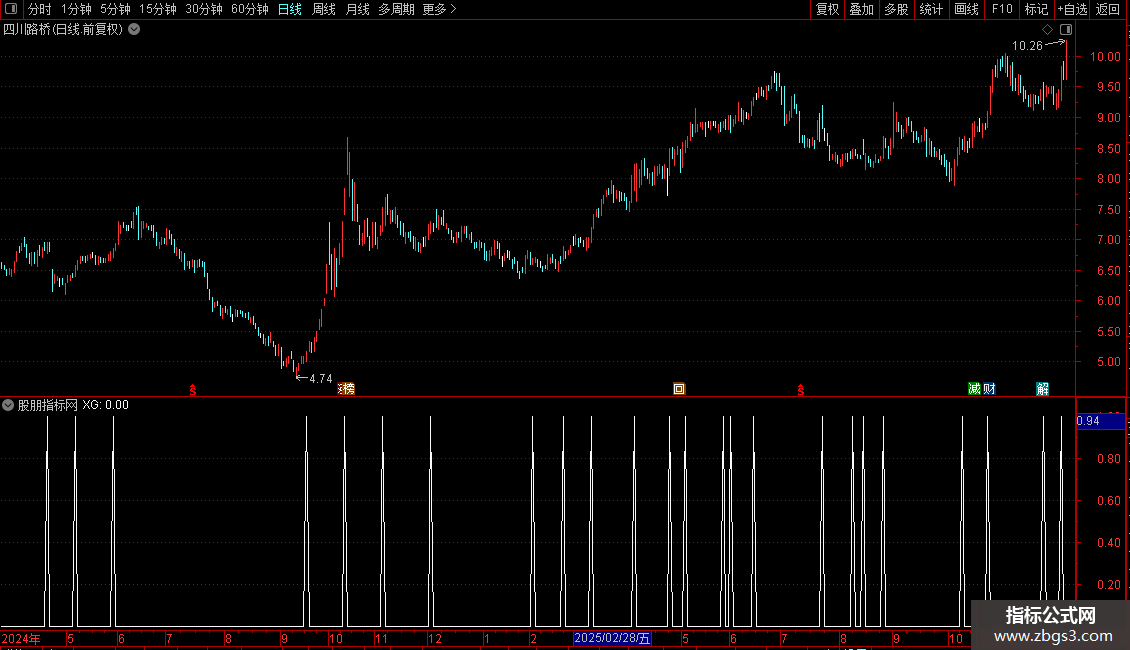Select the 15分钟 period
Screen dimensions: 1130x650
tap(158, 9)
